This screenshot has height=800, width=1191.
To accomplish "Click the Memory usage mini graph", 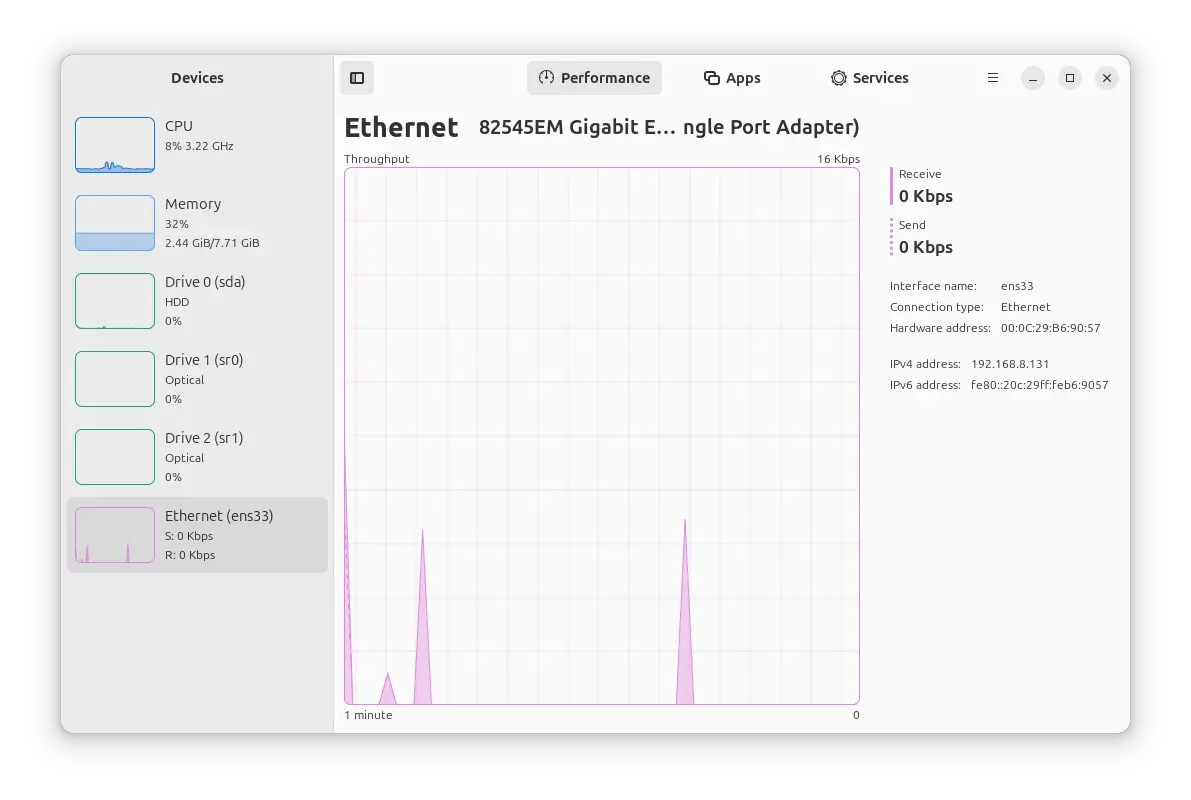I will [114, 222].
